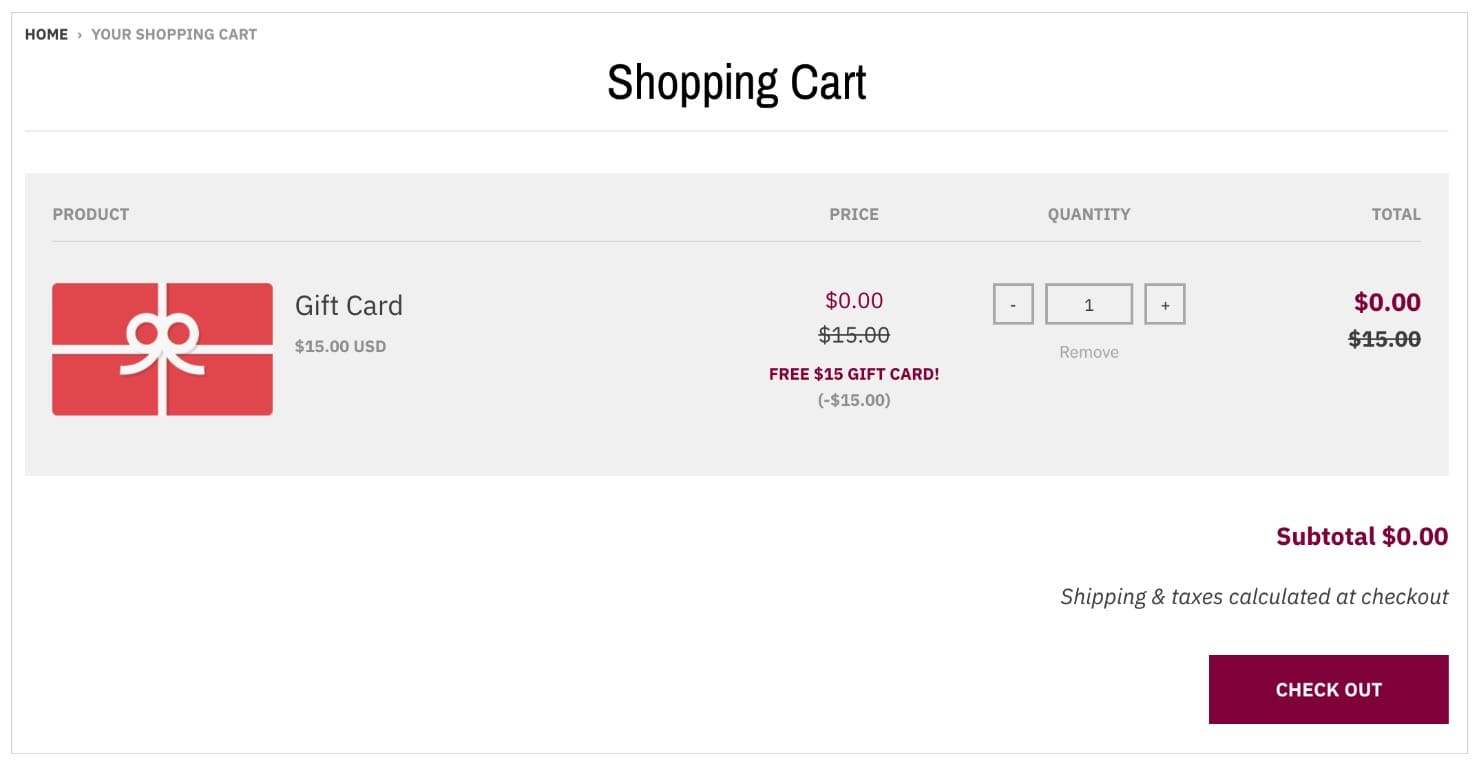The image size is (1478, 766).
Task: Click the HOME breadcrumb icon link
Action: click(x=46, y=33)
